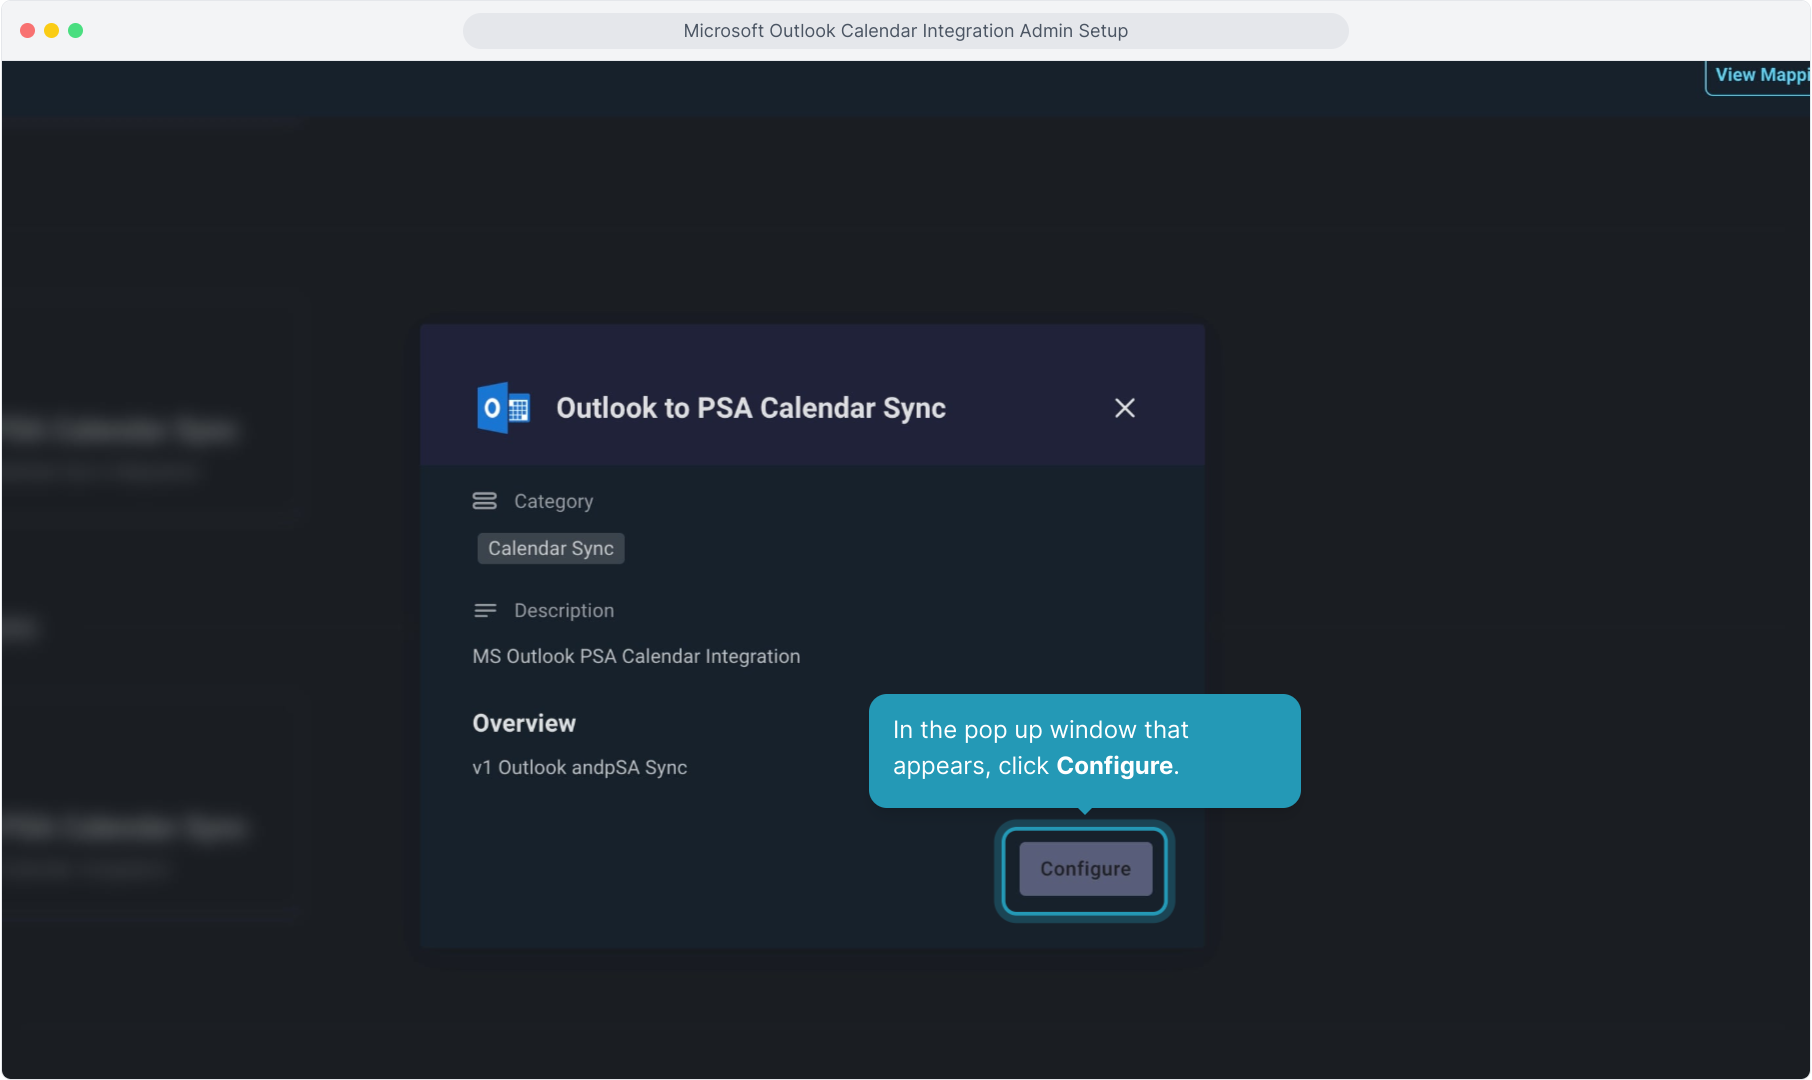Viewport: 1812px width, 1080px height.
Task: Click the Description label
Action: 564,610
